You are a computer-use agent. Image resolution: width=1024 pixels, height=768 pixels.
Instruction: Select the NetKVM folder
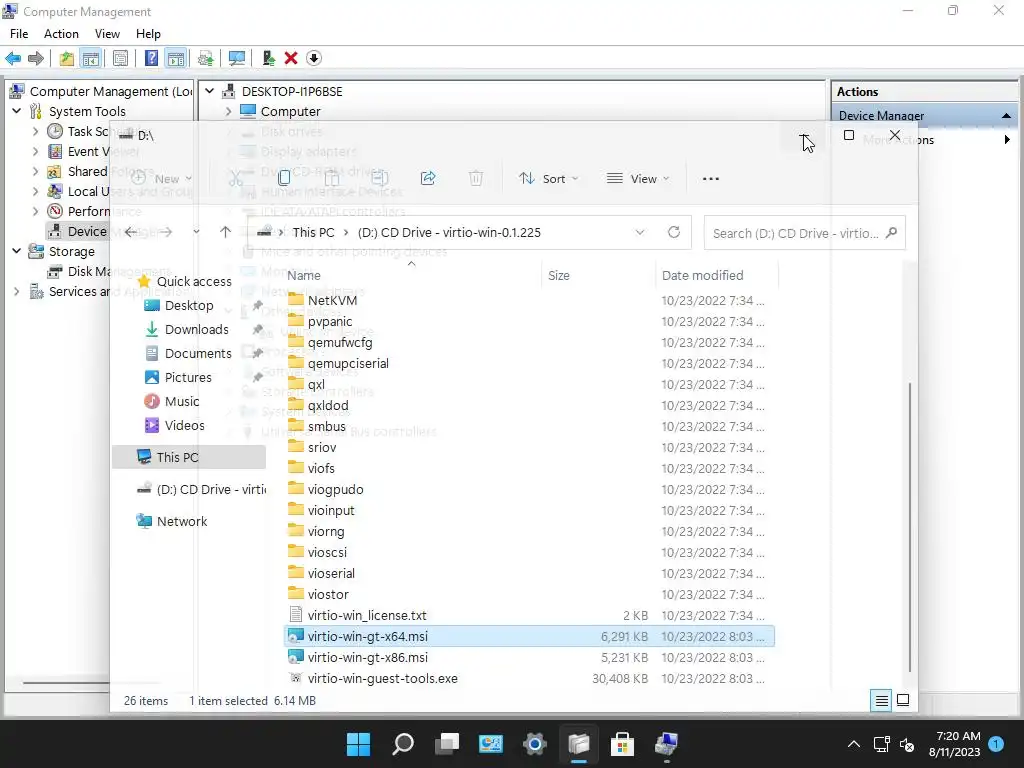click(x=332, y=300)
